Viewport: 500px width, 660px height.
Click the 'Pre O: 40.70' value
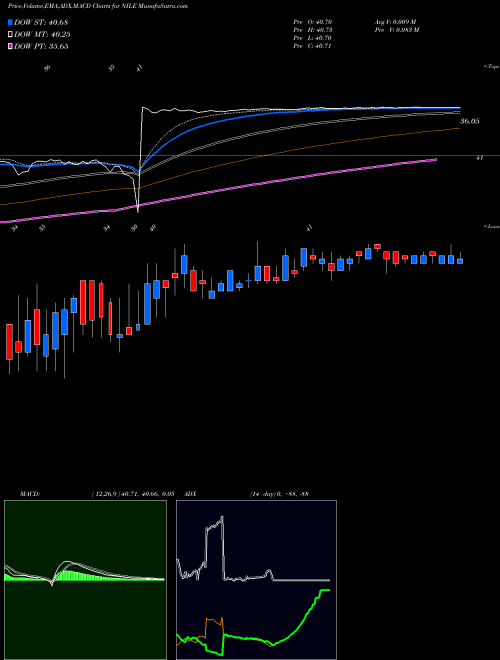313,22
